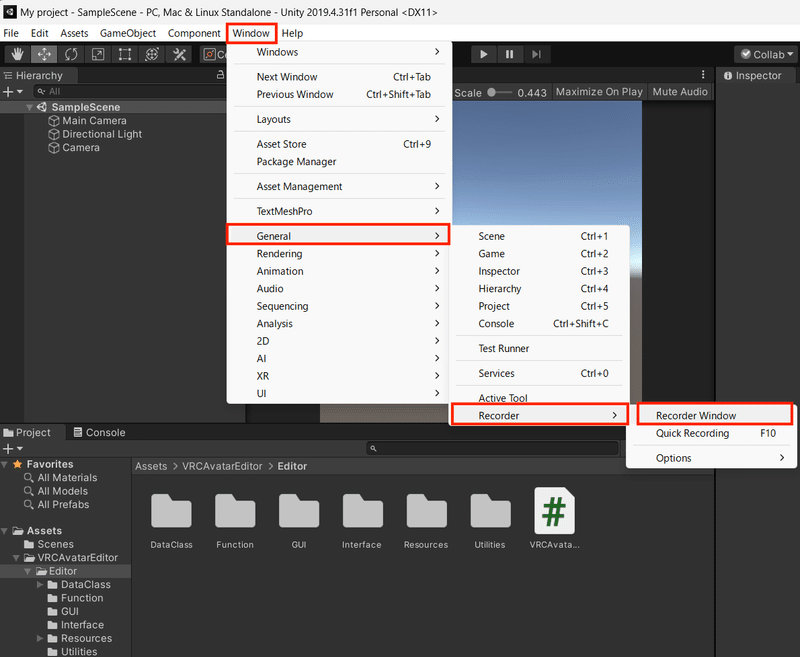This screenshot has width=800, height=657.
Task: Open Package Manager from Window menu
Action: [x=339, y=162]
